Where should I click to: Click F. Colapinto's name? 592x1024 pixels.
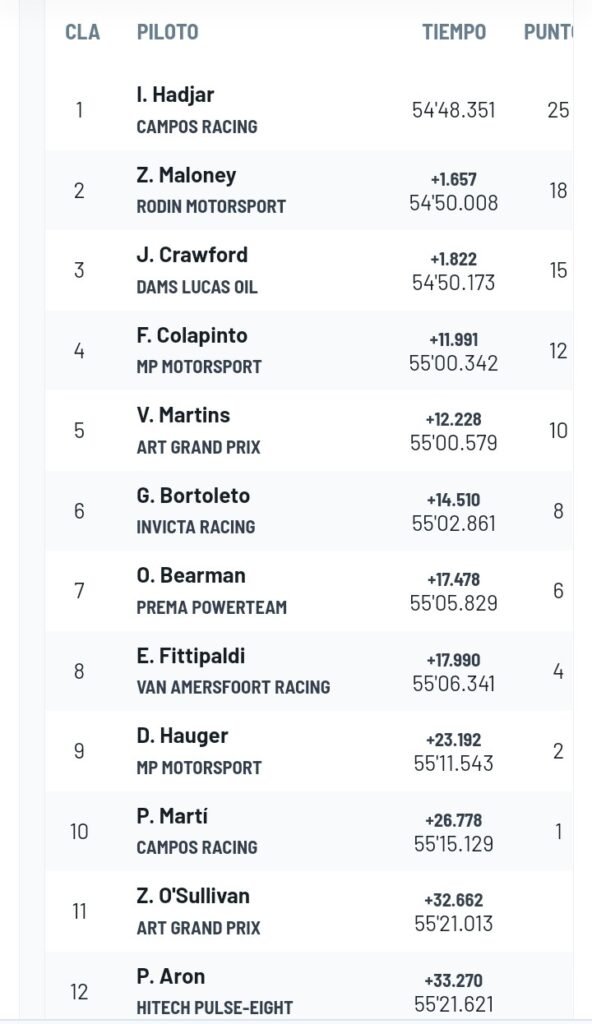[x=192, y=335]
